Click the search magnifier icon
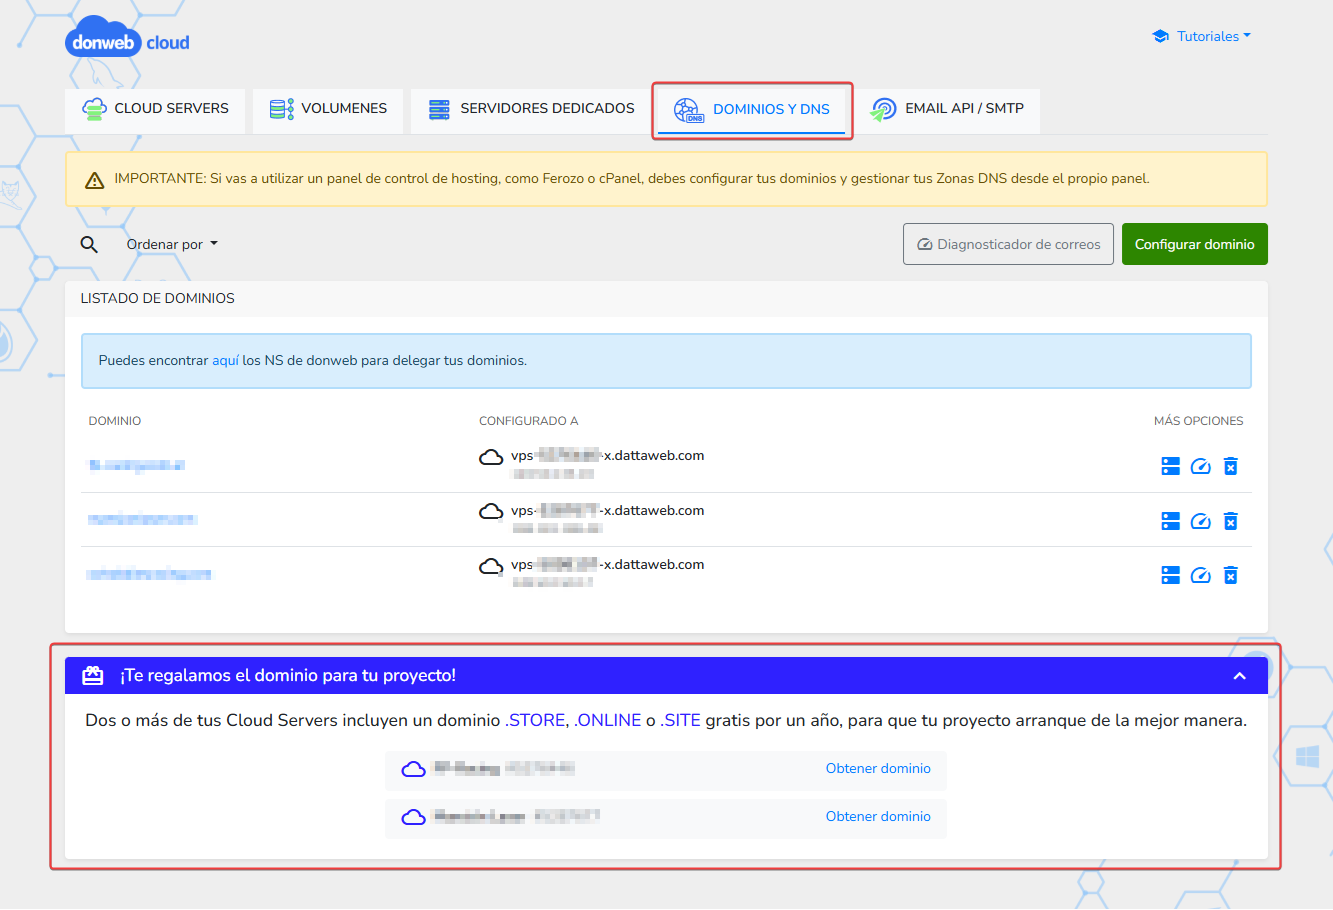Viewport: 1333px width, 910px height. pyautogui.click(x=89, y=245)
